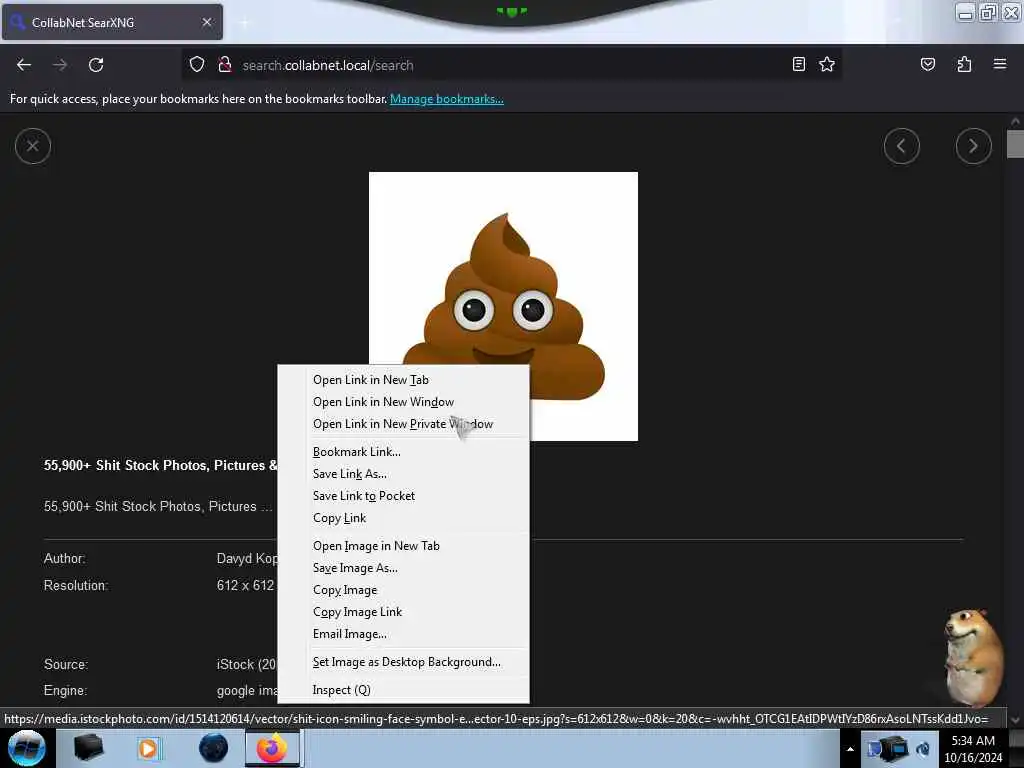Image resolution: width=1024 pixels, height=768 pixels.
Task: Click the hamster desktop mascot
Action: 974,657
